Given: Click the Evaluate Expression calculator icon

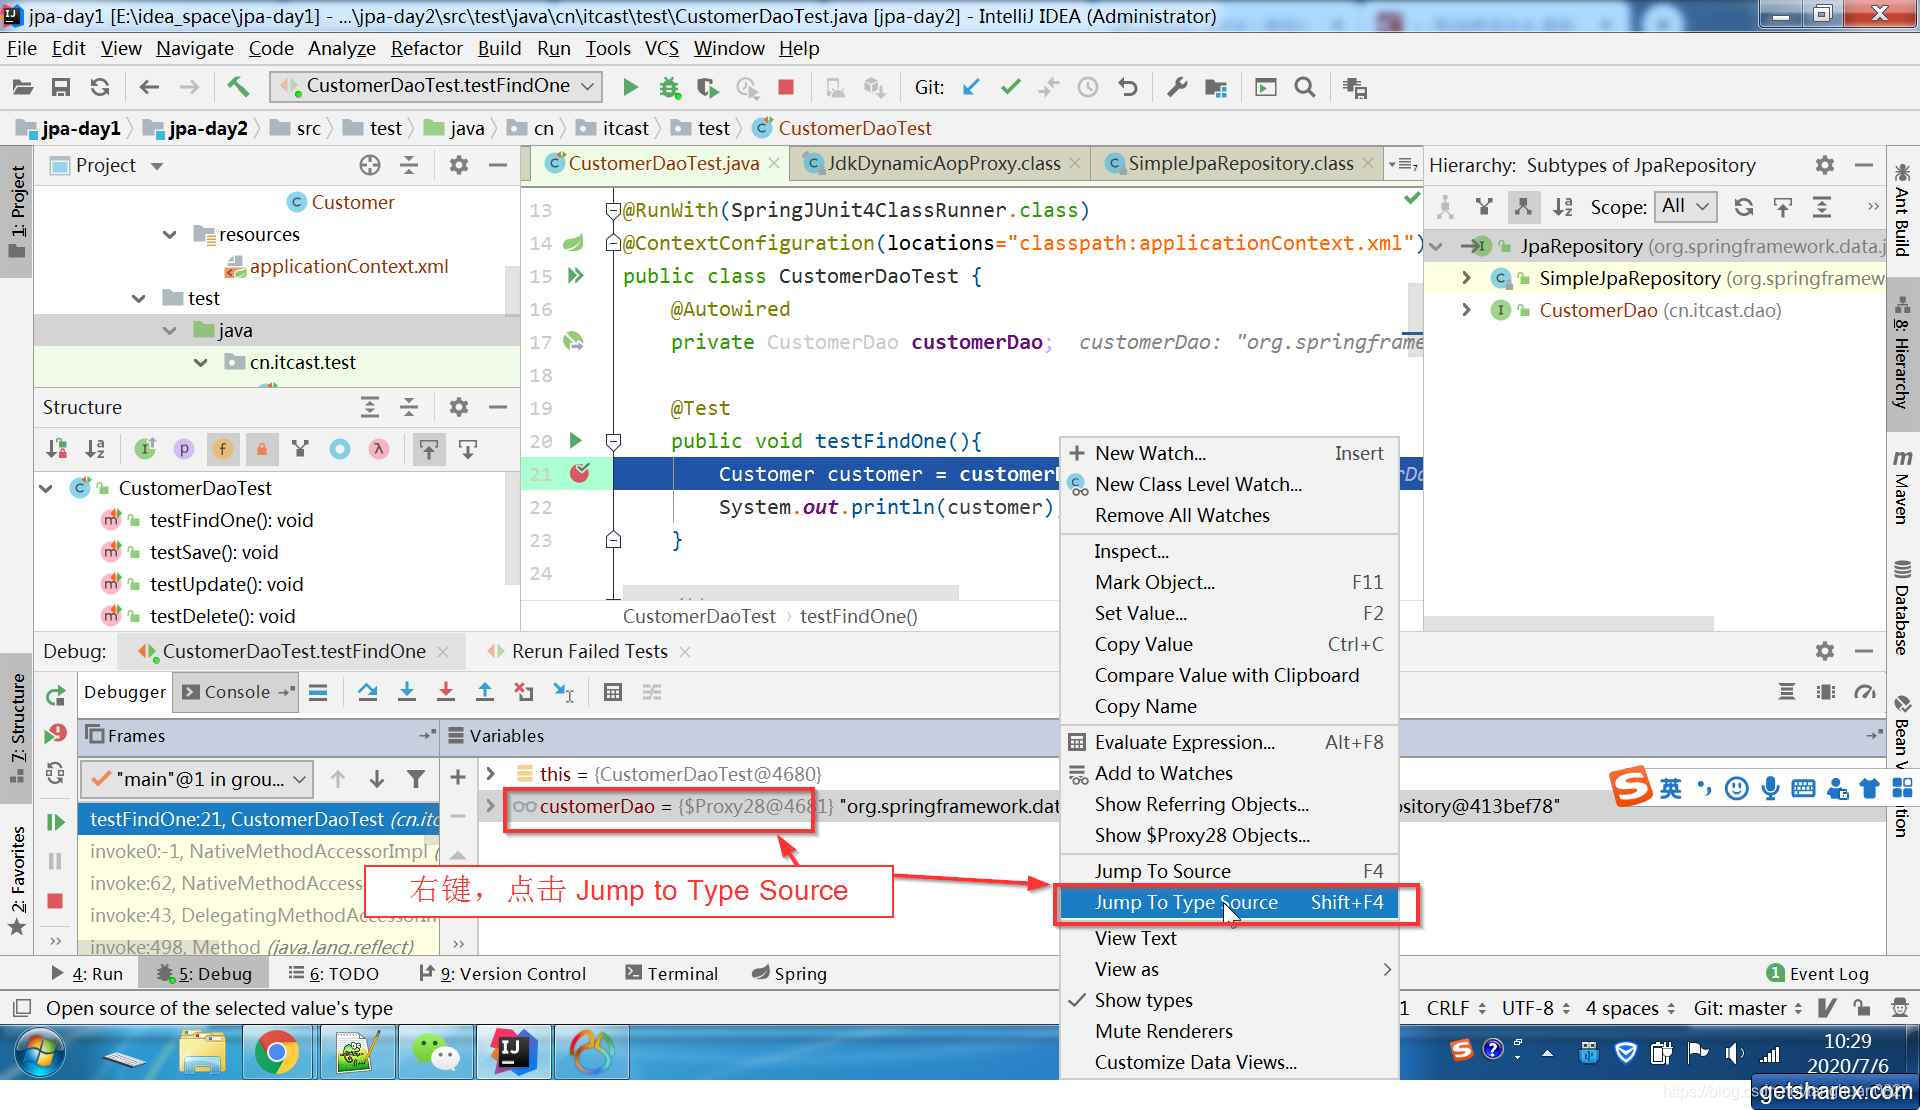Looking at the screenshot, I should coord(613,692).
